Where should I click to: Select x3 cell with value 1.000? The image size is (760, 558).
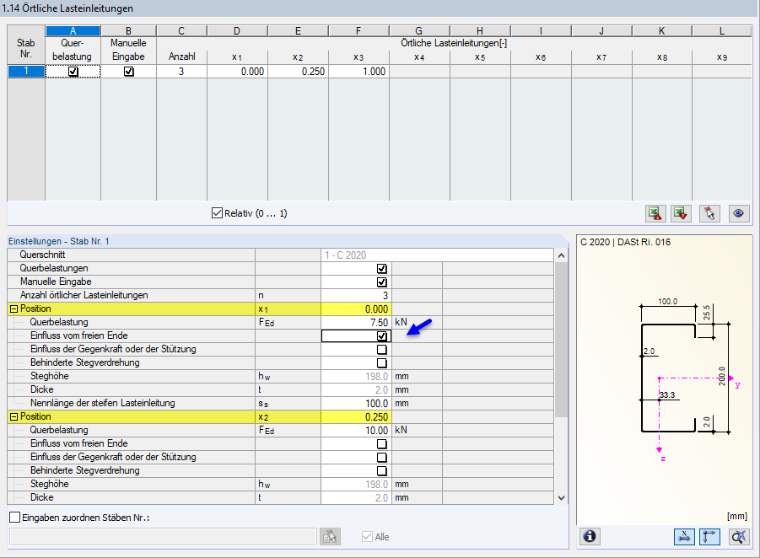pyautogui.click(x=359, y=71)
